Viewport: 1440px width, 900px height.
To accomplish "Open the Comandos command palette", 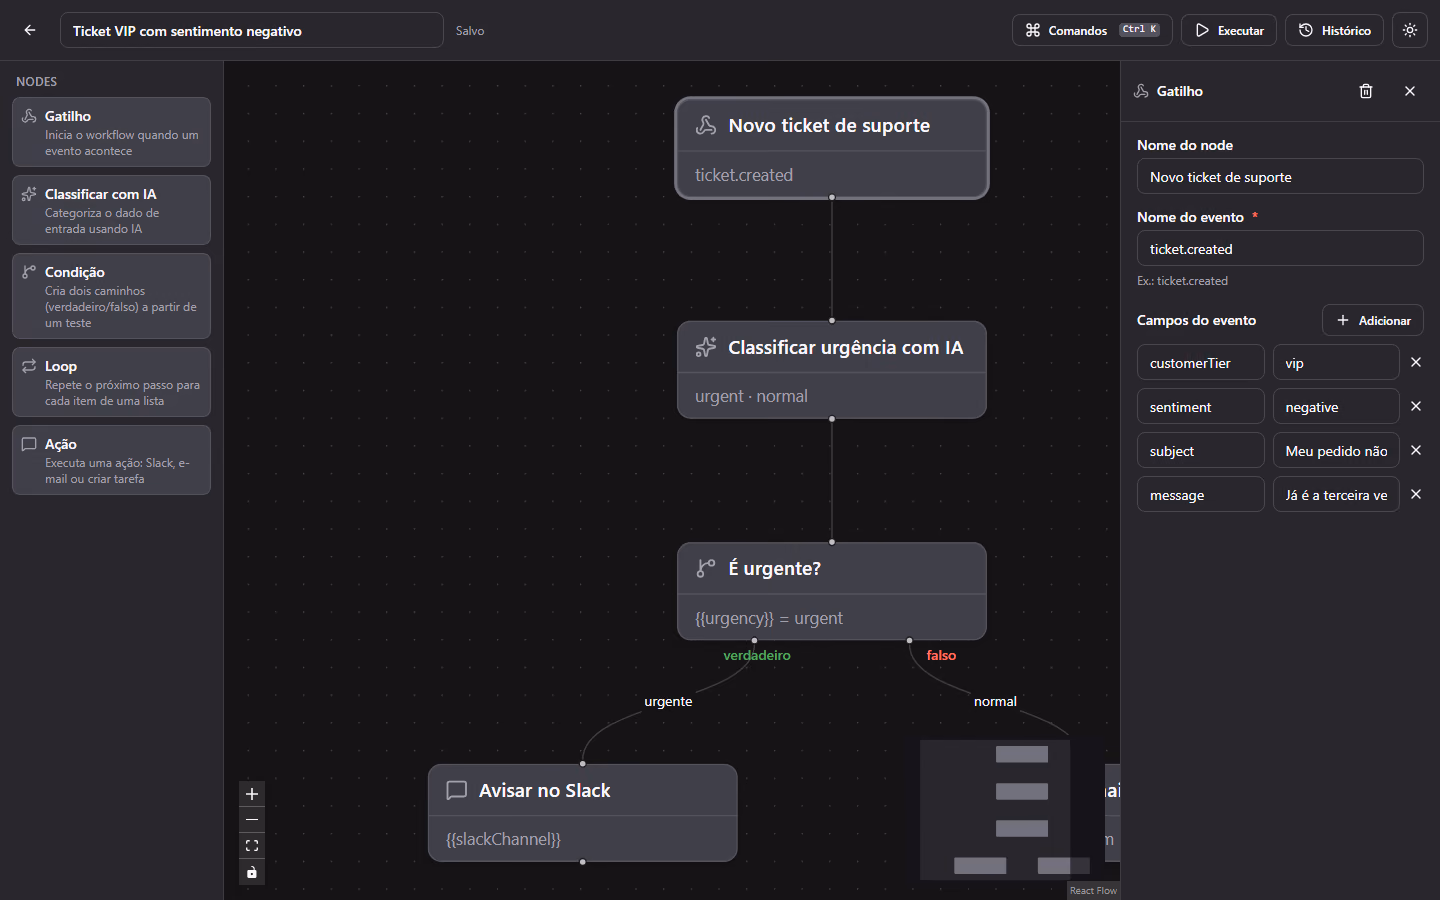I will click(1092, 30).
